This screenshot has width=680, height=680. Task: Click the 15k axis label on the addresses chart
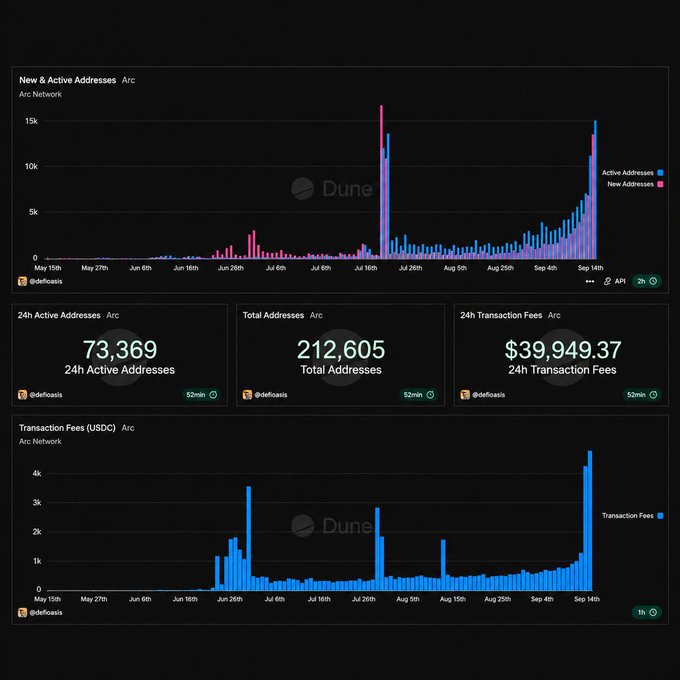[x=31, y=121]
